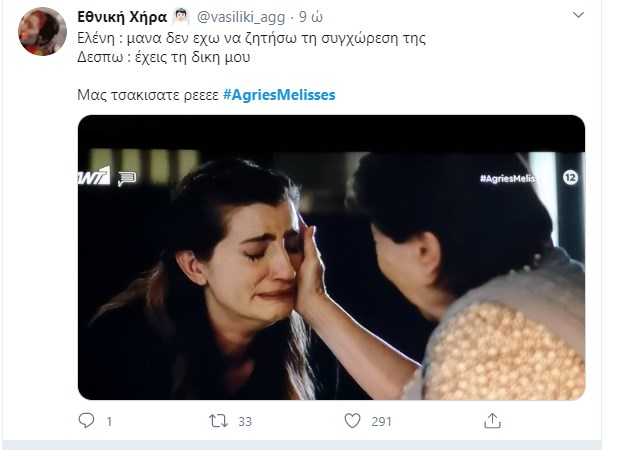
Task: Open the attached crying scene image
Action: coord(331,270)
